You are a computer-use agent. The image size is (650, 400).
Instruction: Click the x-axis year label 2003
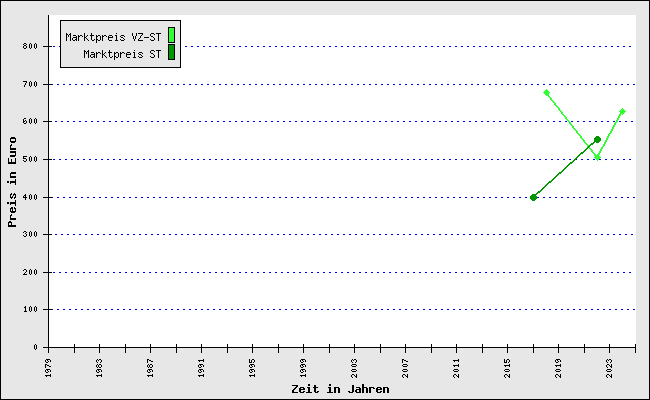click(354, 368)
